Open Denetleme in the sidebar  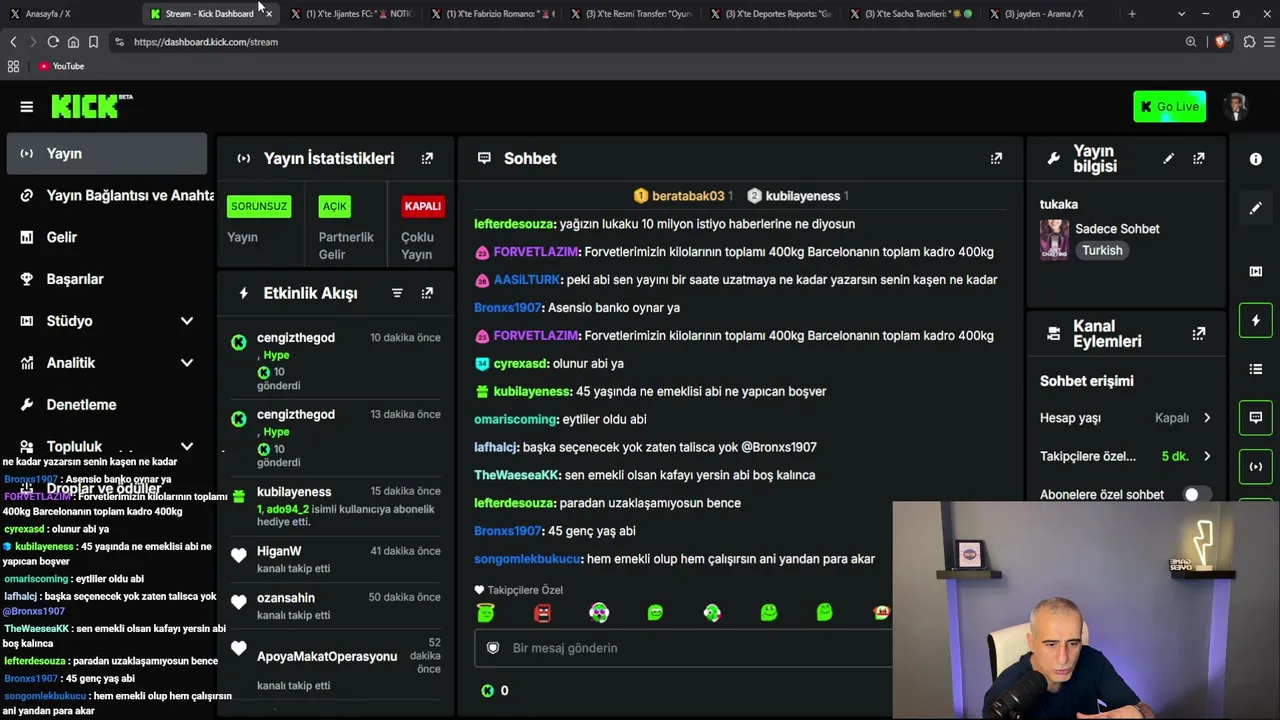pyautogui.click(x=107, y=405)
